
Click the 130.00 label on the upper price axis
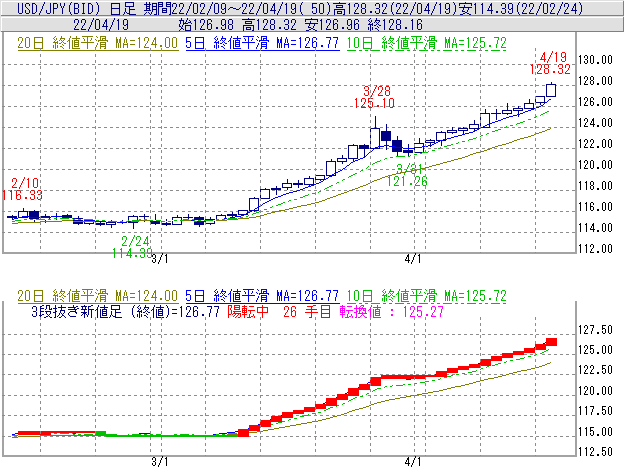tap(595, 60)
